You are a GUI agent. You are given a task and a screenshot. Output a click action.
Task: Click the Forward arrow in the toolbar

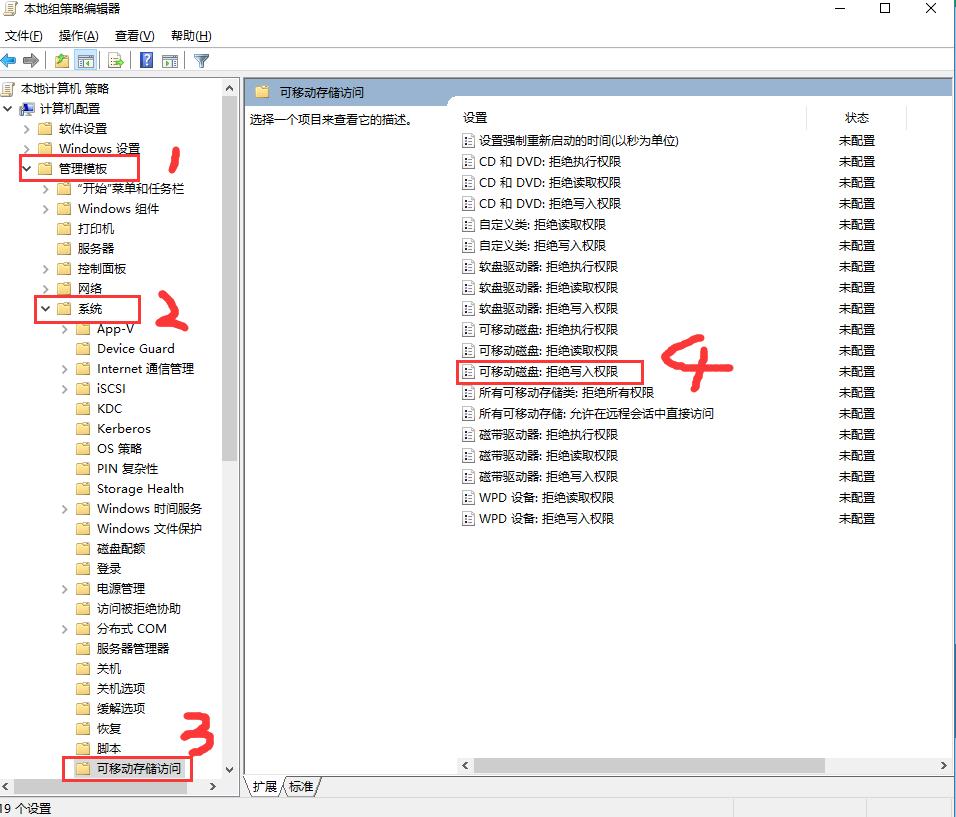coord(31,60)
